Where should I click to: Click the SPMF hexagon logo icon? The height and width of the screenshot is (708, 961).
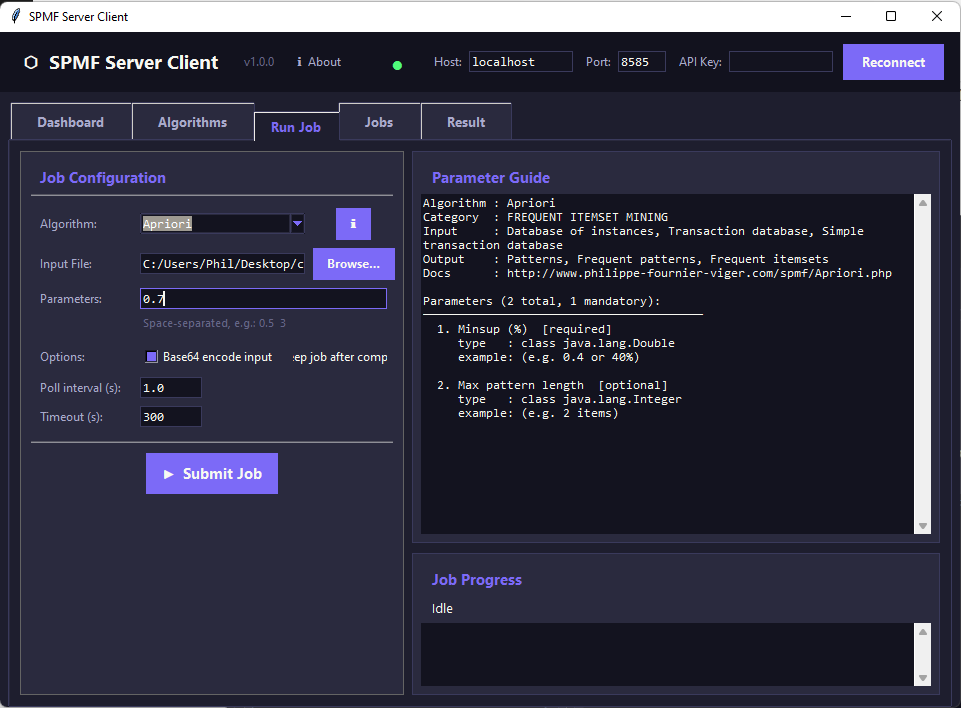pyautogui.click(x=31, y=62)
